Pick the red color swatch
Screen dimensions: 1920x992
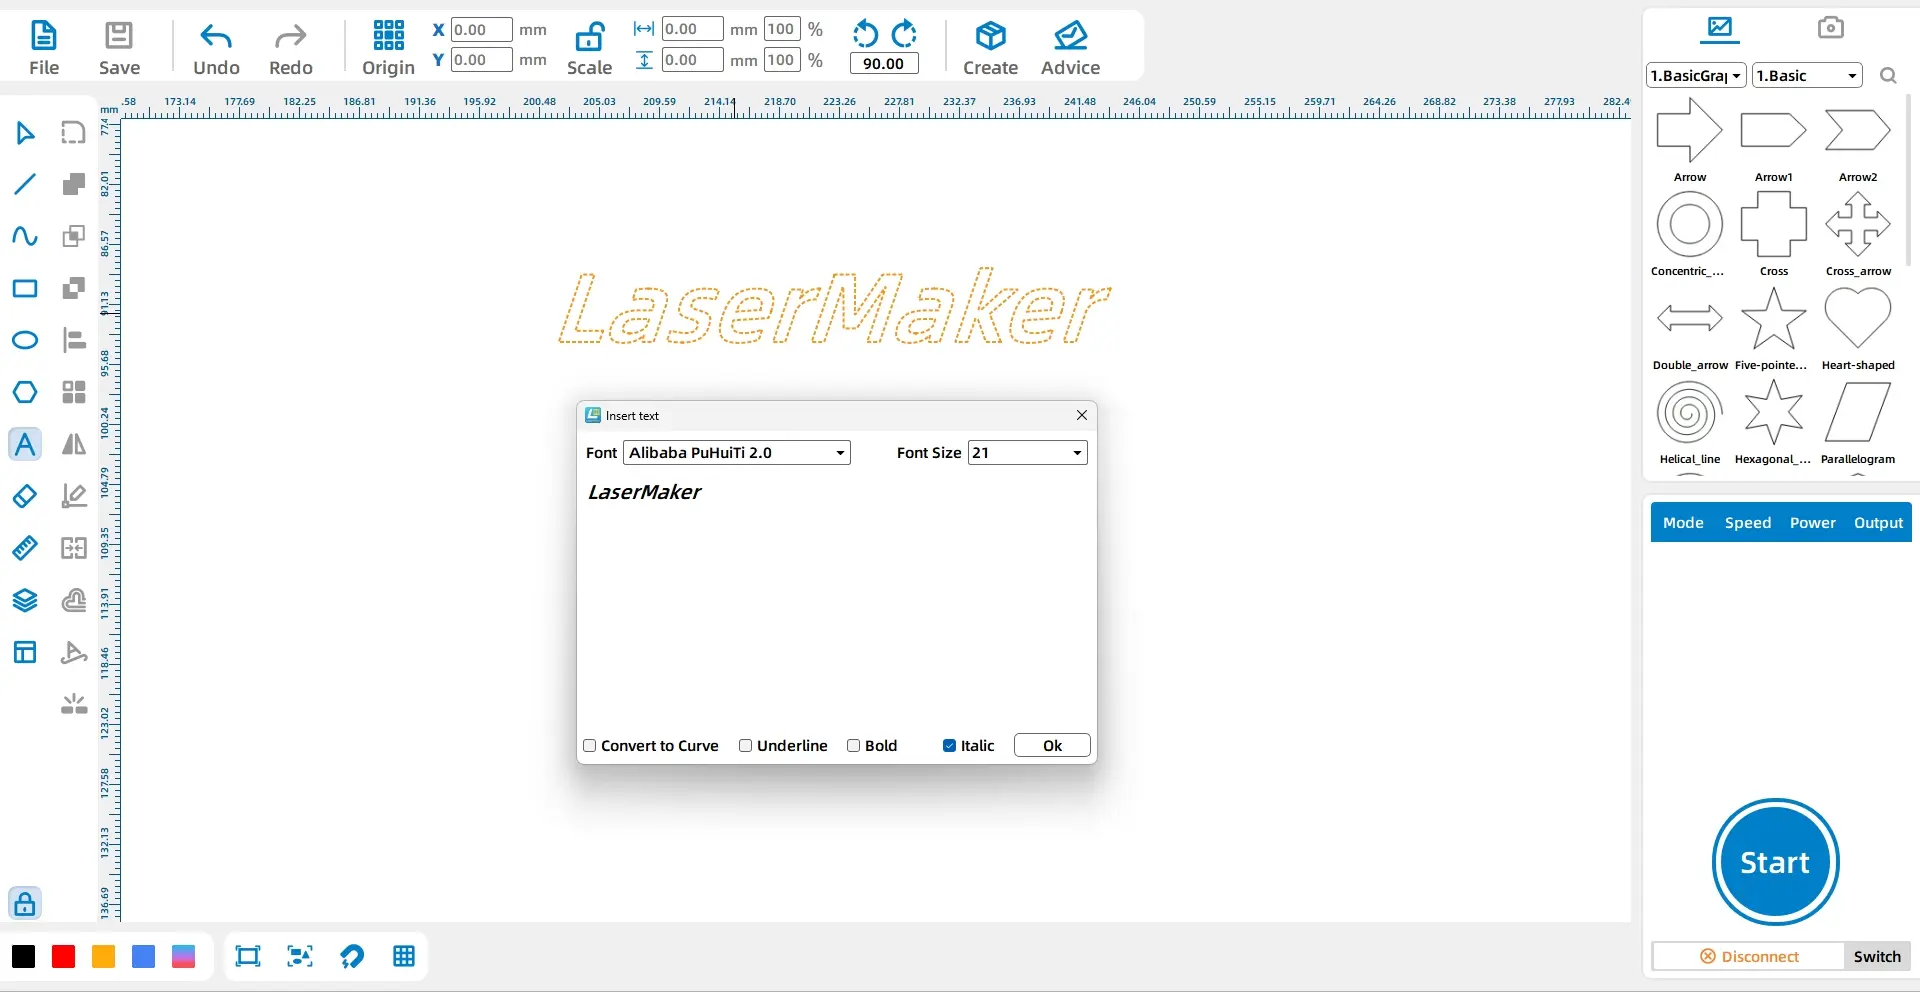[63, 957]
